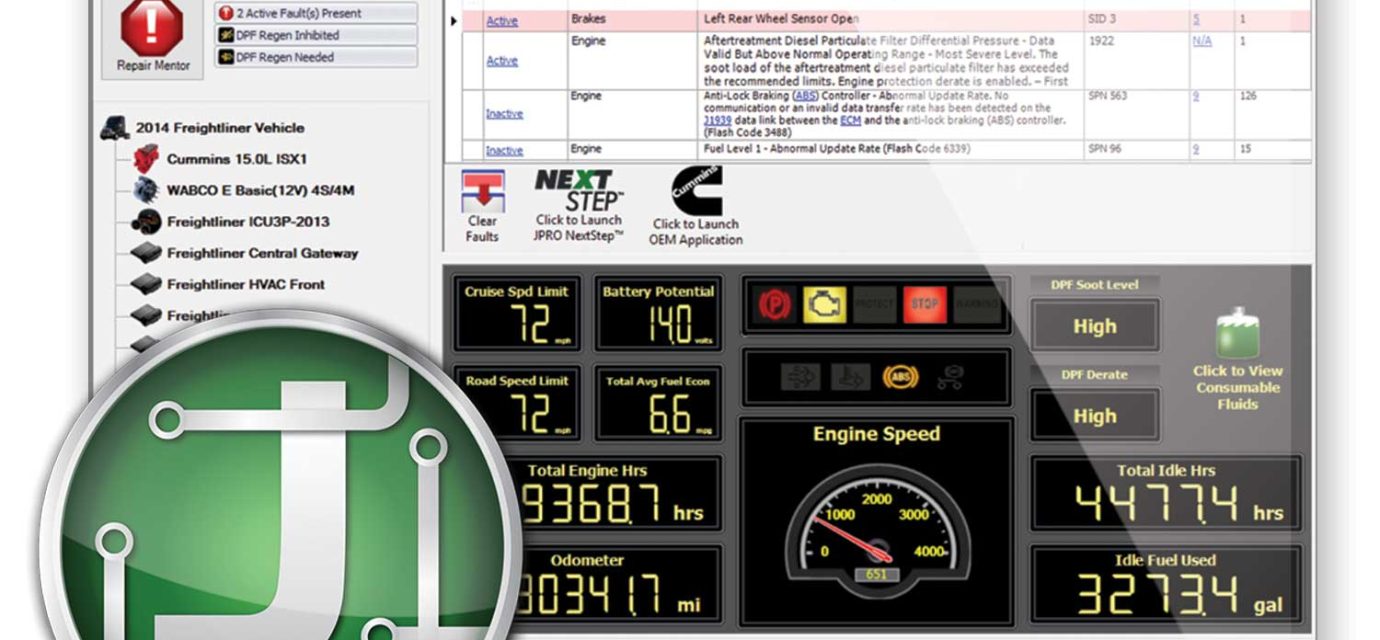Click the module icon beside Freightliner Central Gateway
1380x640 pixels.
pos(146,253)
